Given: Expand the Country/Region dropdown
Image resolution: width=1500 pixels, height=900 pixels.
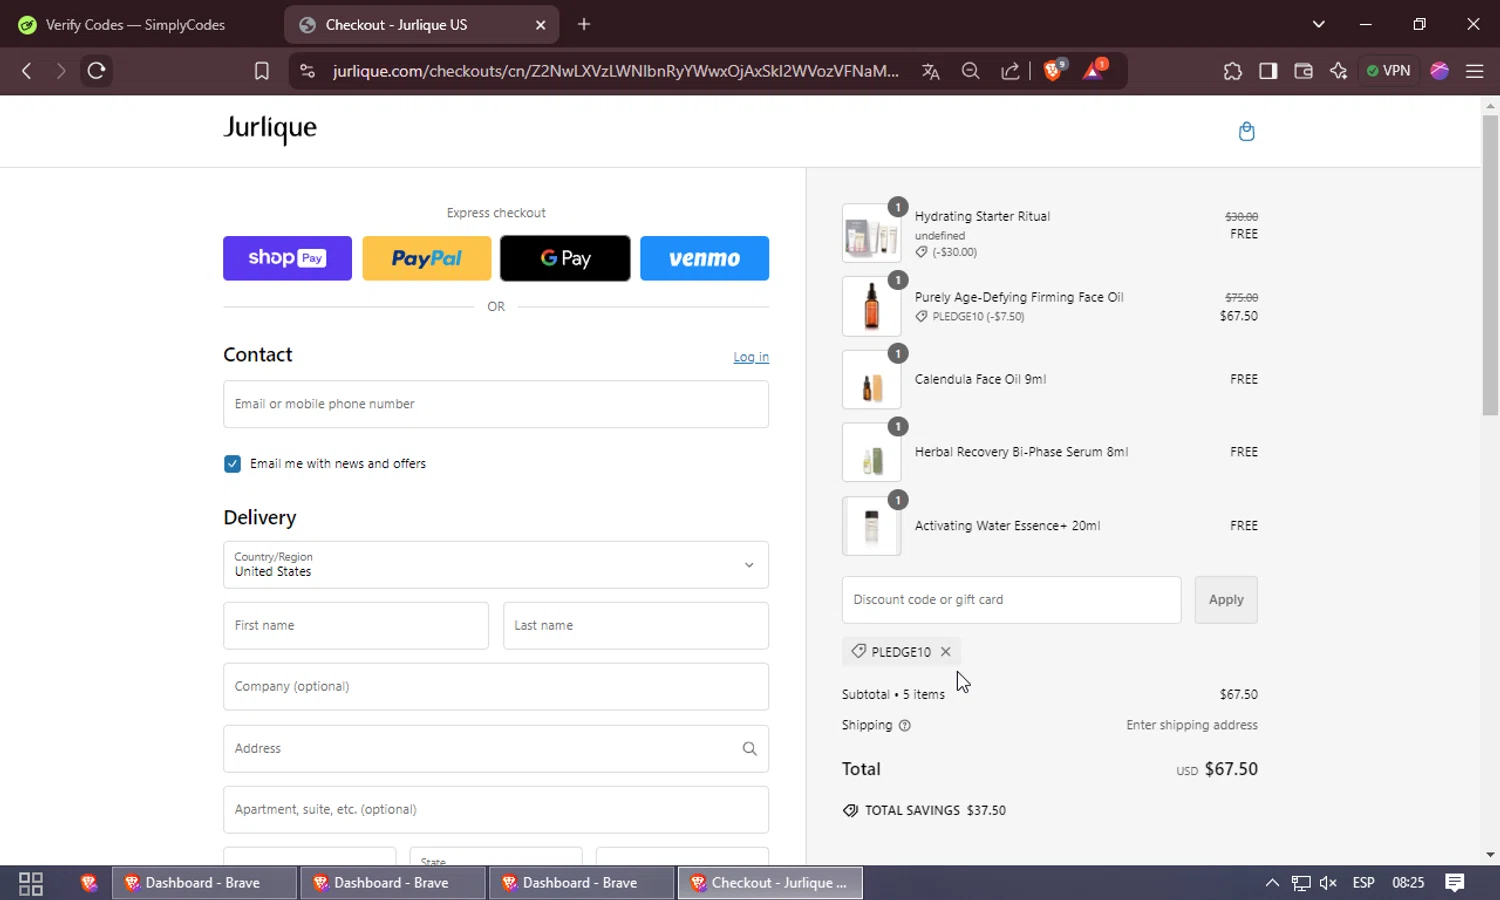Looking at the screenshot, I should click(496, 565).
